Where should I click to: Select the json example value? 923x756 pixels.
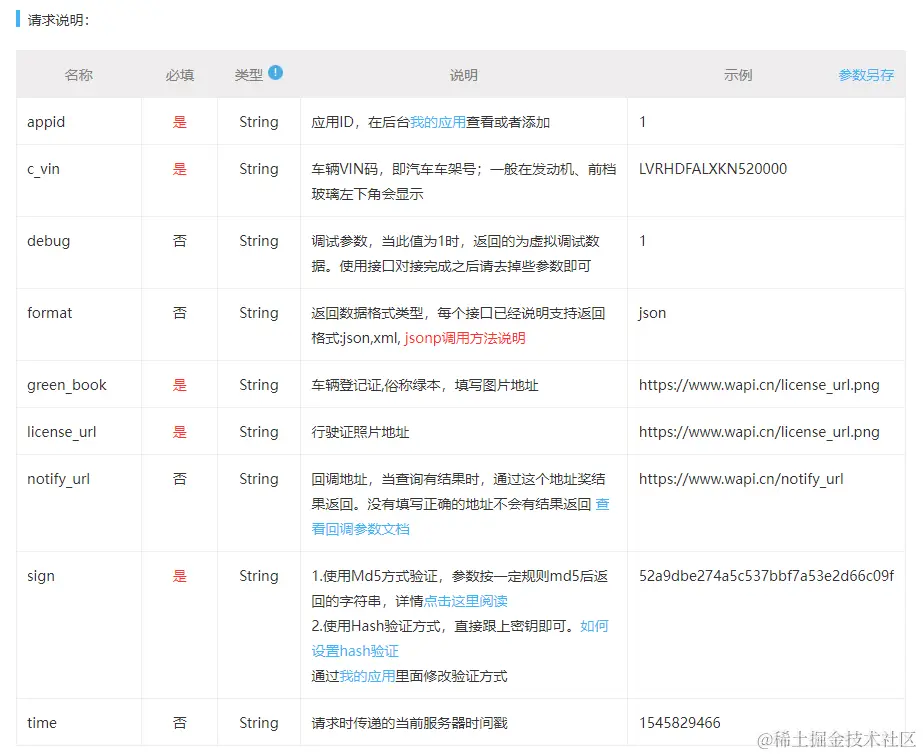[x=652, y=313]
